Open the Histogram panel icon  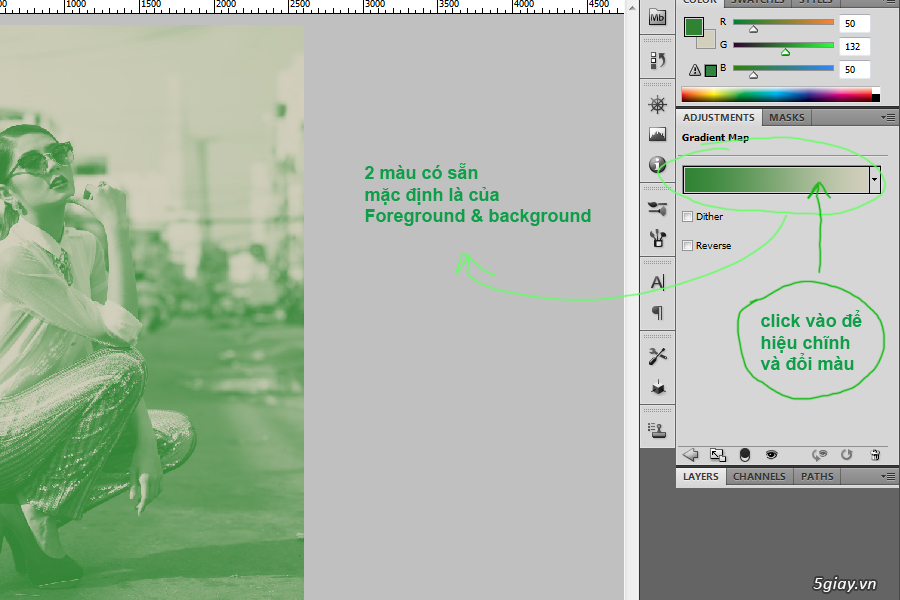pyautogui.click(x=657, y=134)
